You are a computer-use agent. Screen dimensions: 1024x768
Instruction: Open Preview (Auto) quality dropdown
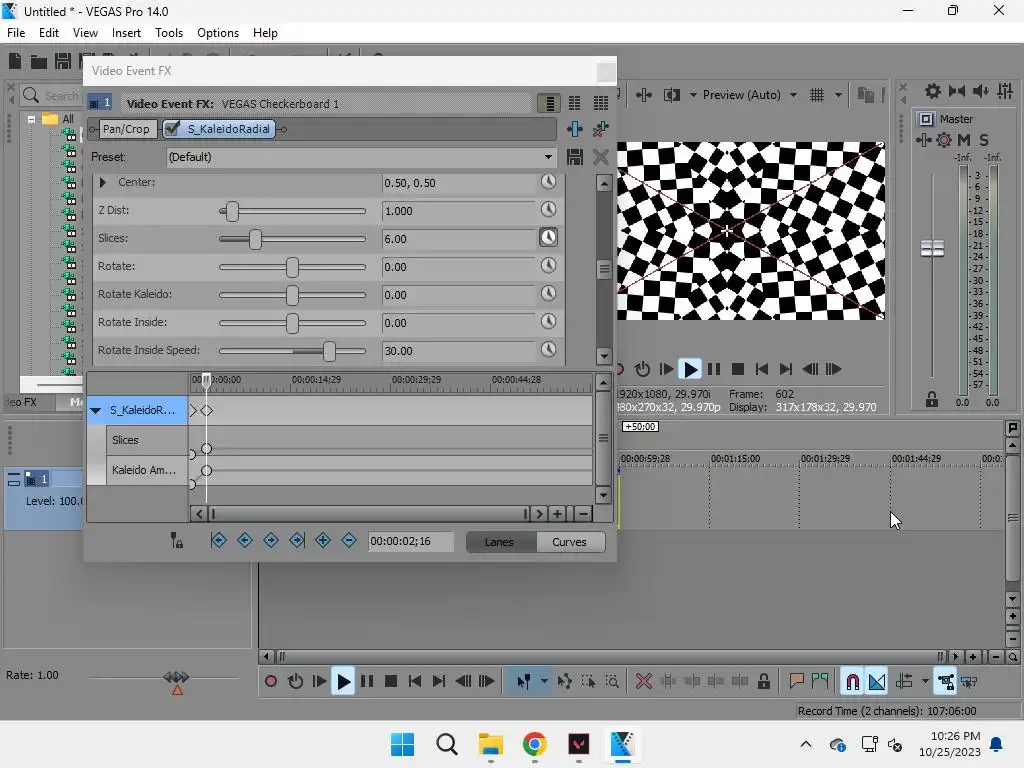pyautogui.click(x=793, y=95)
